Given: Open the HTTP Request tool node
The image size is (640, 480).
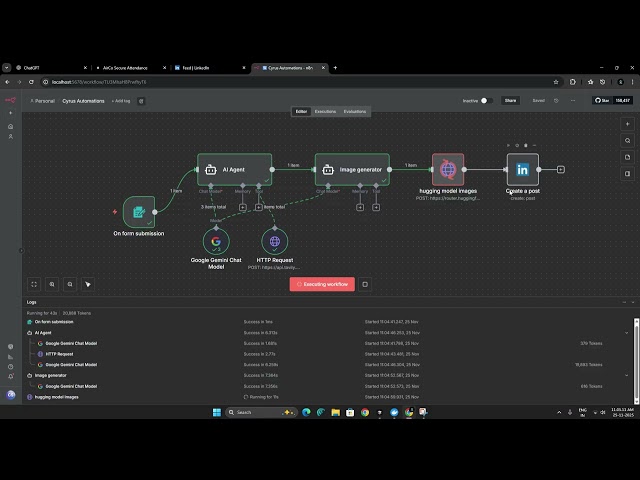Looking at the screenshot, I should click(x=275, y=241).
